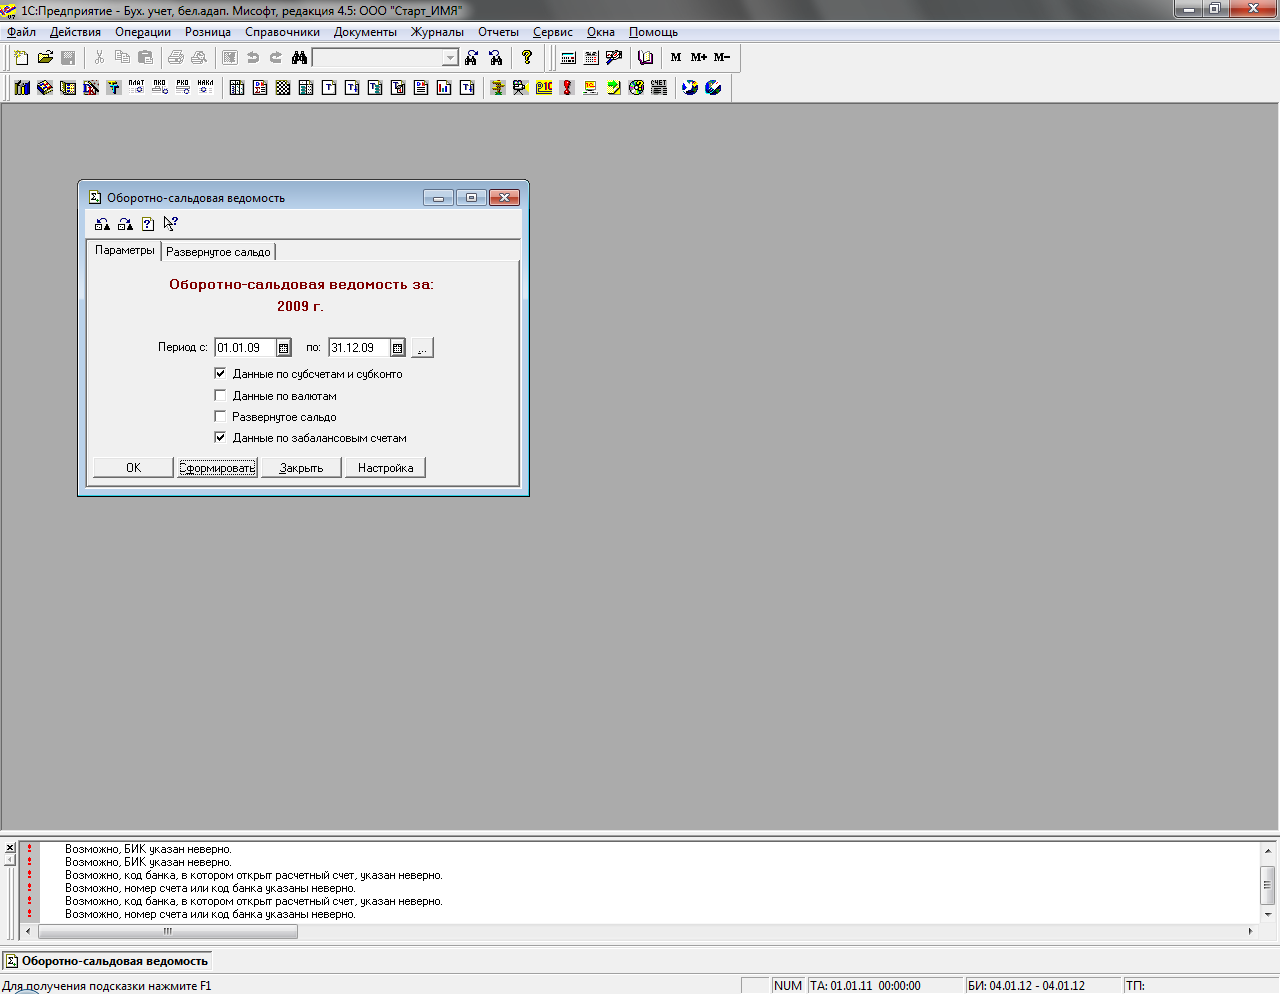Click the OK button
1280x994 pixels.
pos(133,468)
